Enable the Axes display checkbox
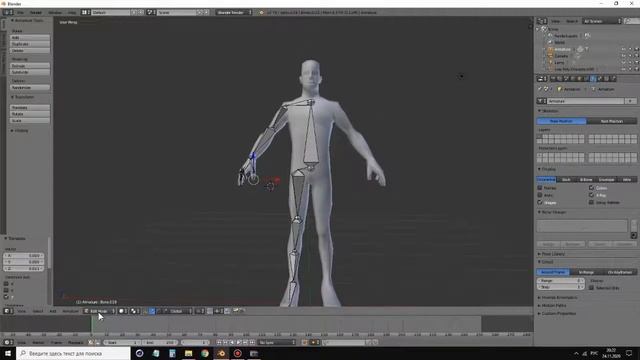The image size is (640, 360). [540, 195]
